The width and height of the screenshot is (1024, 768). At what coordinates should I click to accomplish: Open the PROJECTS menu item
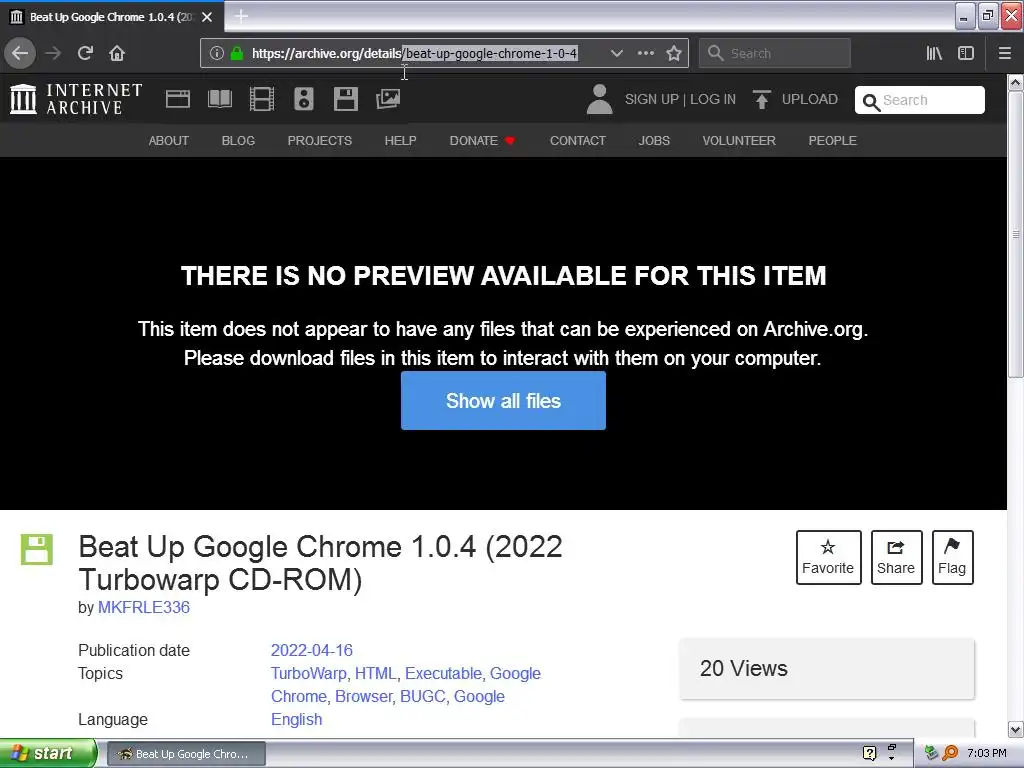click(319, 140)
